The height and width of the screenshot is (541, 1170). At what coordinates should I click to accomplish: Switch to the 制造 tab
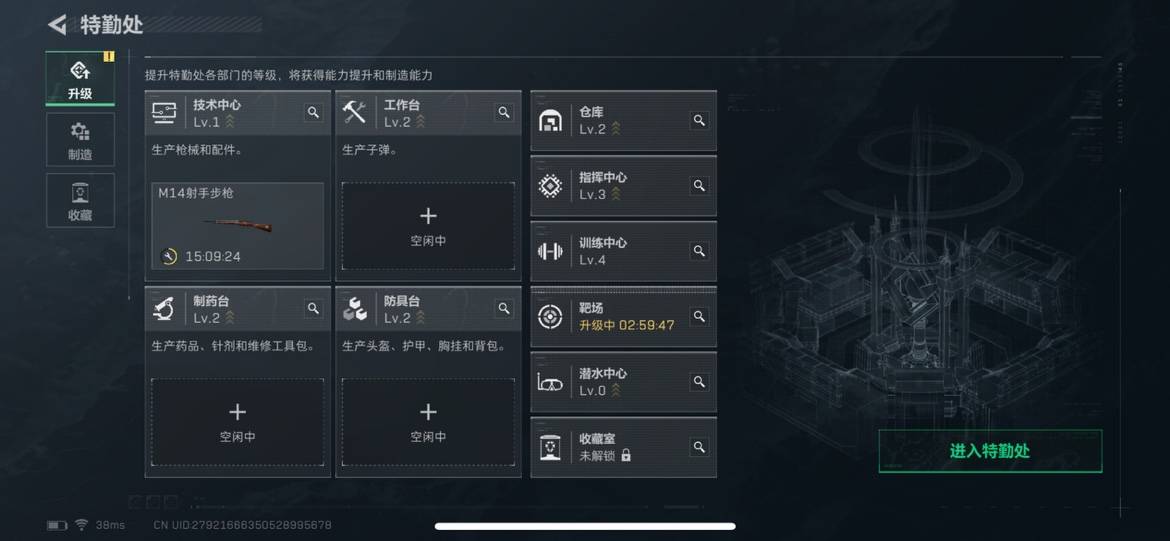pos(80,140)
